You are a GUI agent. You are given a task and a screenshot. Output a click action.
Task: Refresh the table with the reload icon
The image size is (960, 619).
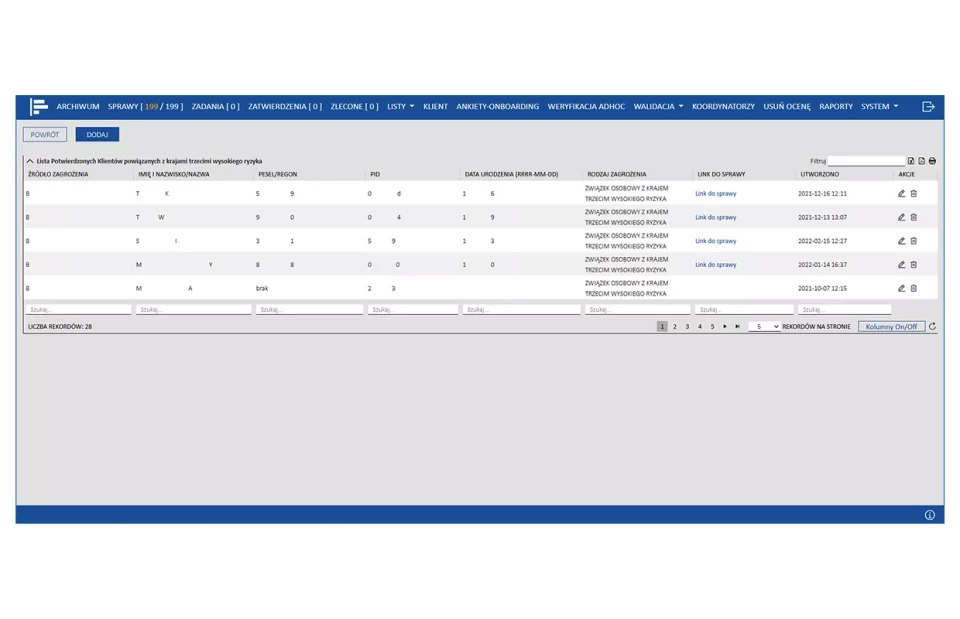(933, 326)
